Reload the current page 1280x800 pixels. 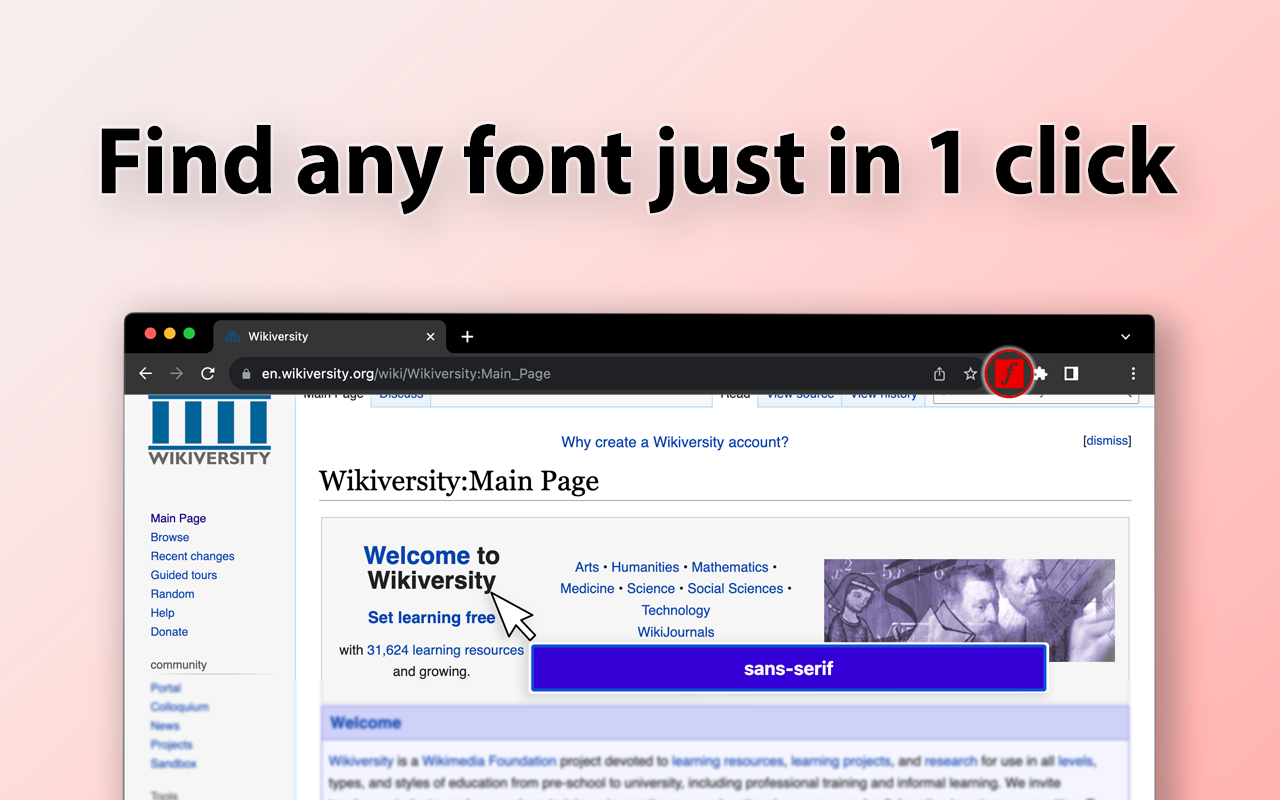pyautogui.click(x=207, y=373)
